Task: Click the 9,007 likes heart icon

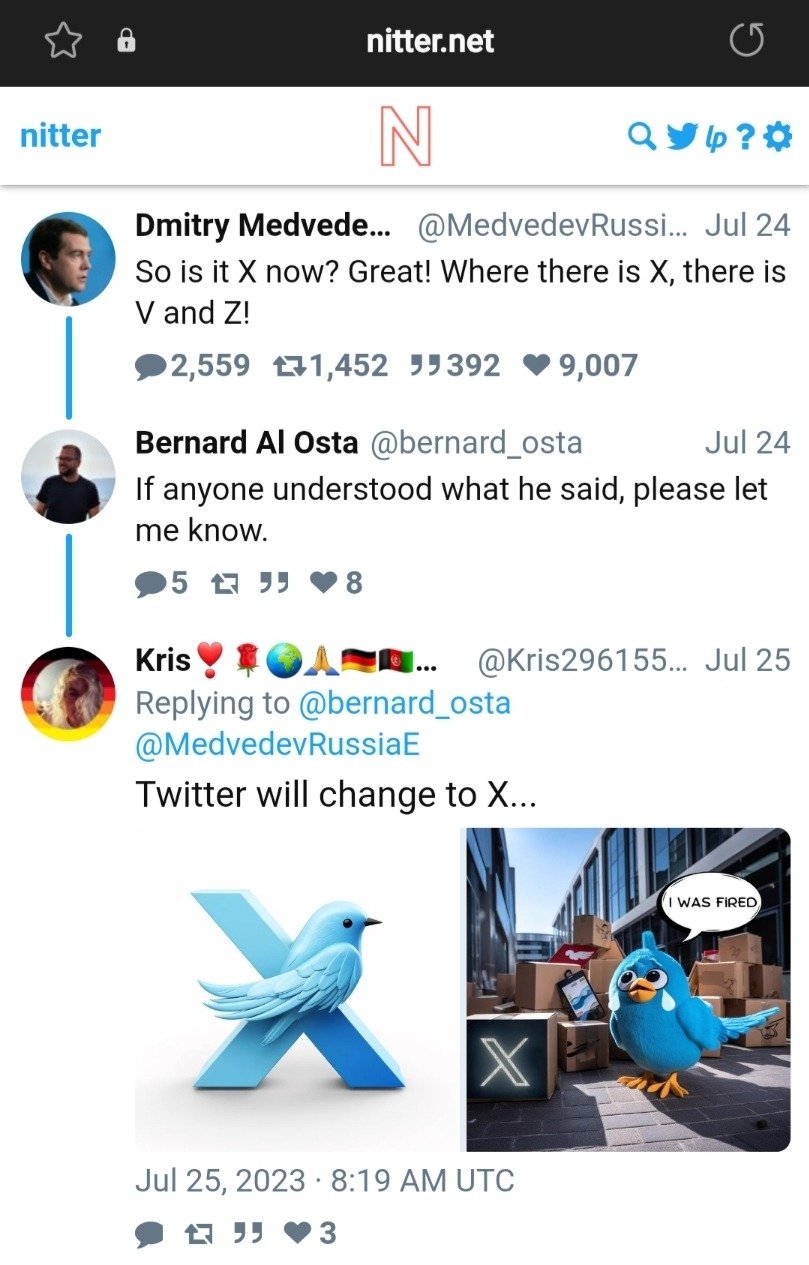Action: 538,366
